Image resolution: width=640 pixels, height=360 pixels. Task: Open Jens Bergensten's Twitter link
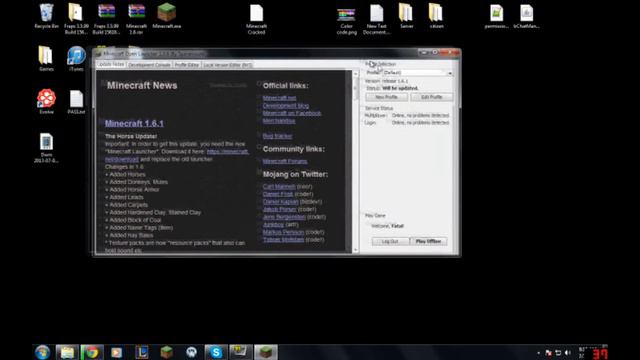(284, 217)
